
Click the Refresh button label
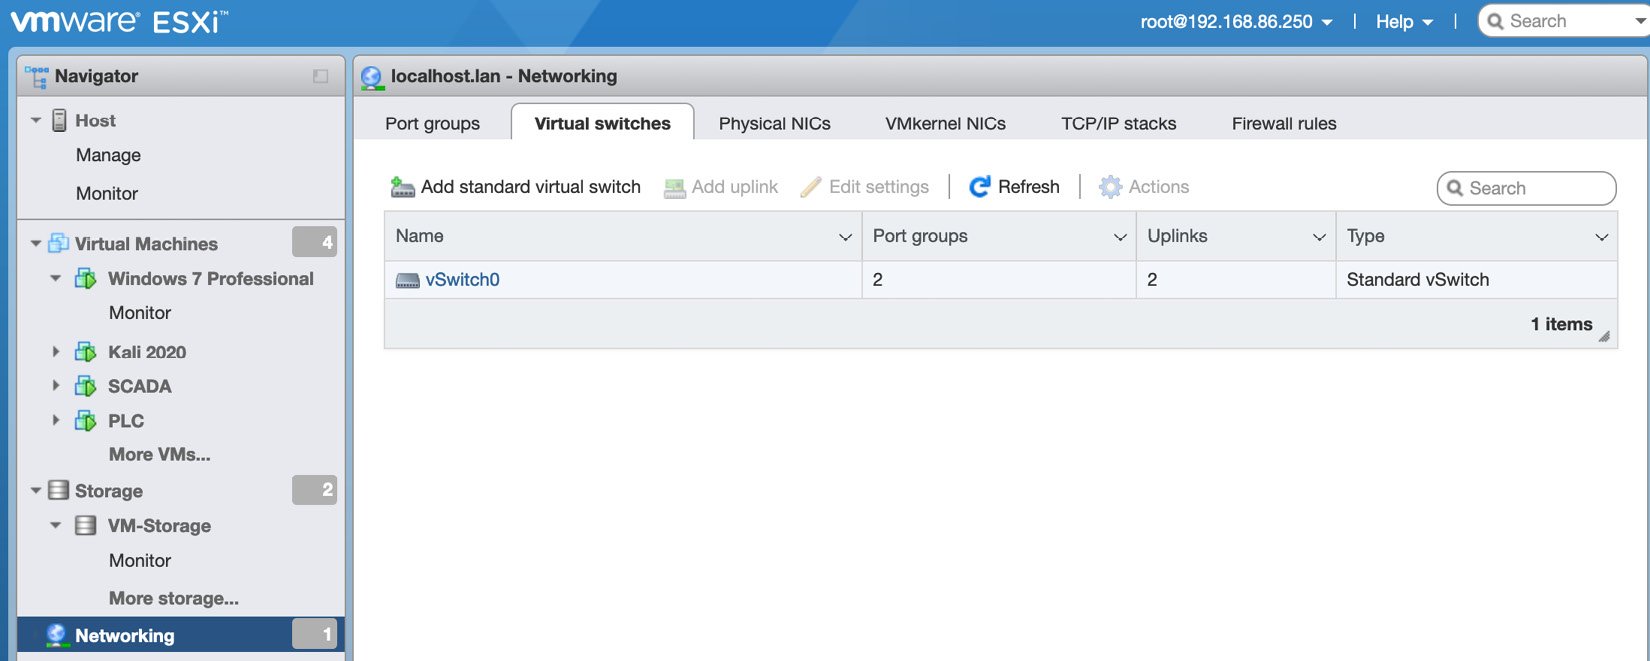[x=1029, y=187]
